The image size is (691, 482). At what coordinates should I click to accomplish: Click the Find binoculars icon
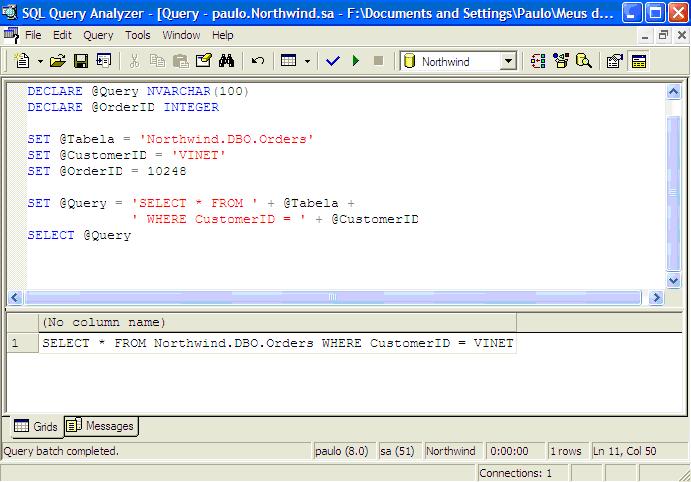tap(226, 61)
